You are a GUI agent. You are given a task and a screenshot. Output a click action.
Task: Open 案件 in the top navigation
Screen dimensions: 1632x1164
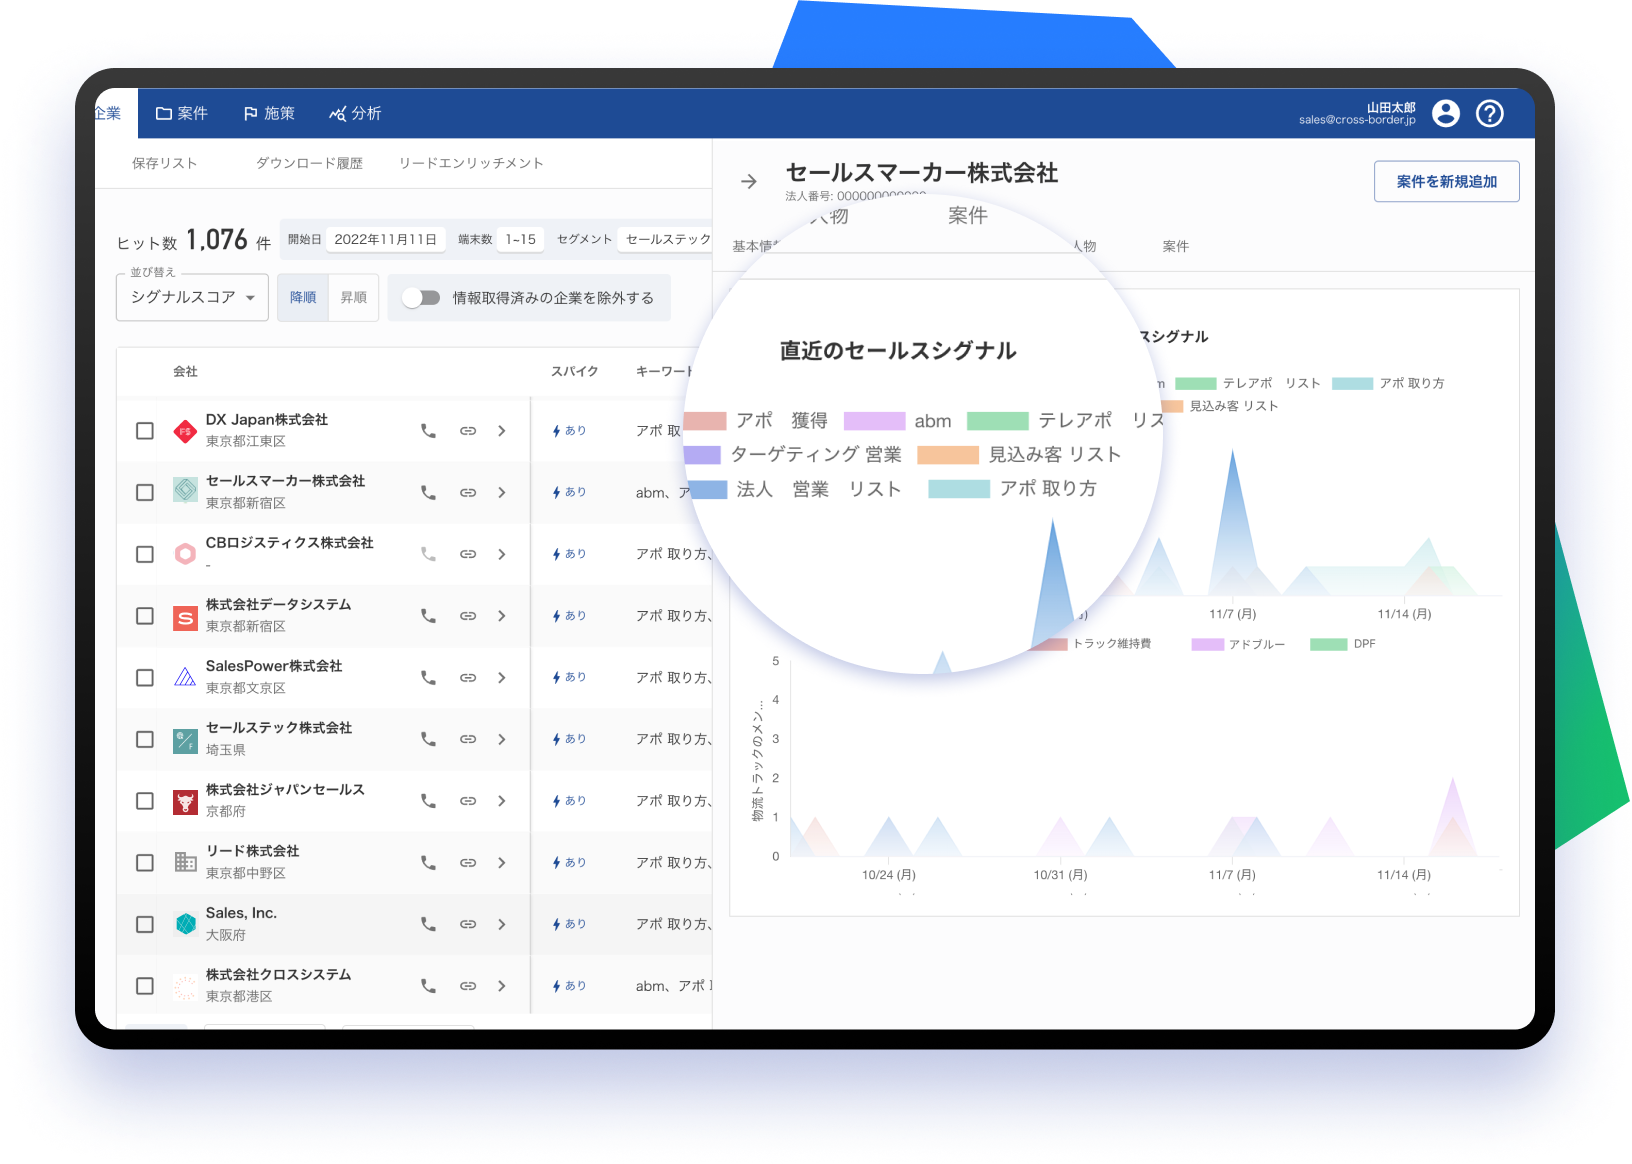click(182, 113)
